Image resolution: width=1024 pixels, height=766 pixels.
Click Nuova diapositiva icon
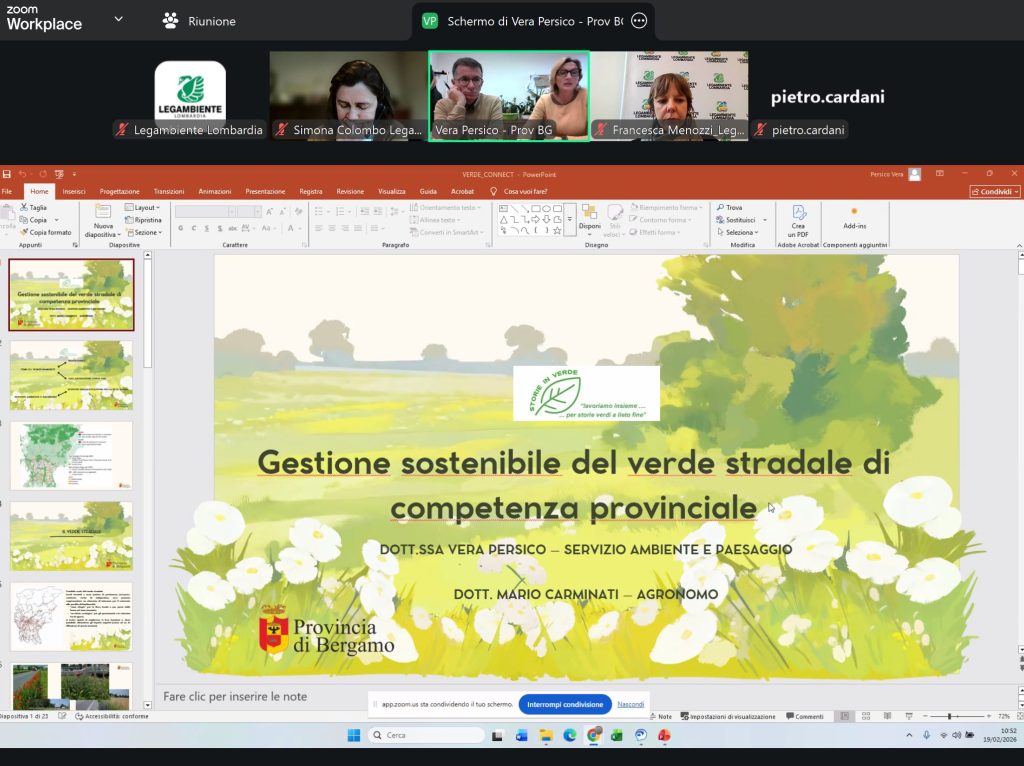103,213
